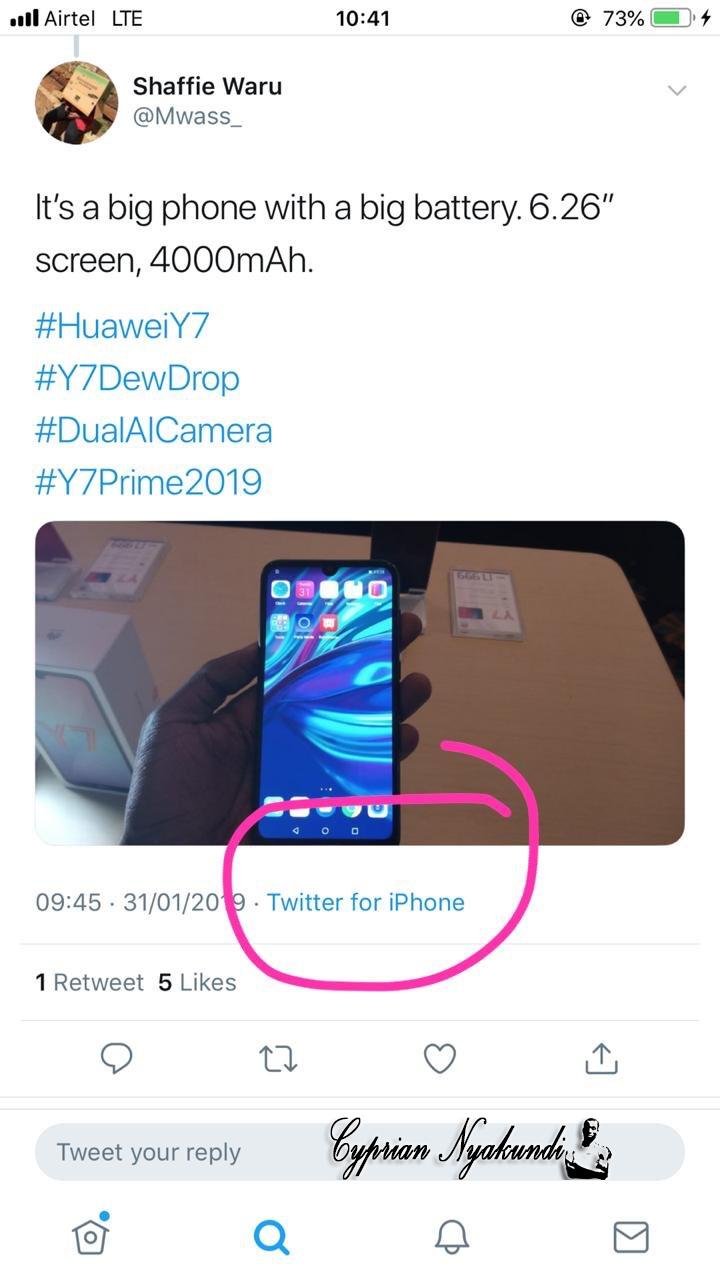Open the #Y7DewDrop hashtag

point(137,378)
